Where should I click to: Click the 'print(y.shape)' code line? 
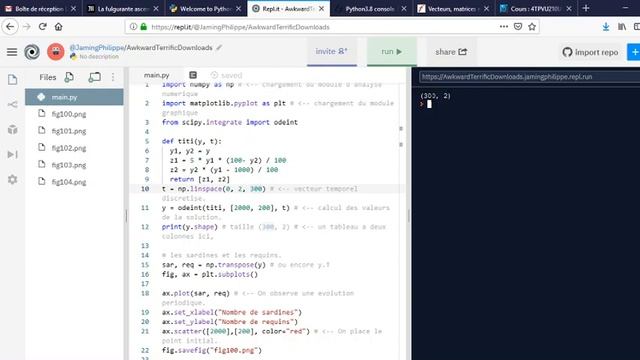pyautogui.click(x=189, y=227)
